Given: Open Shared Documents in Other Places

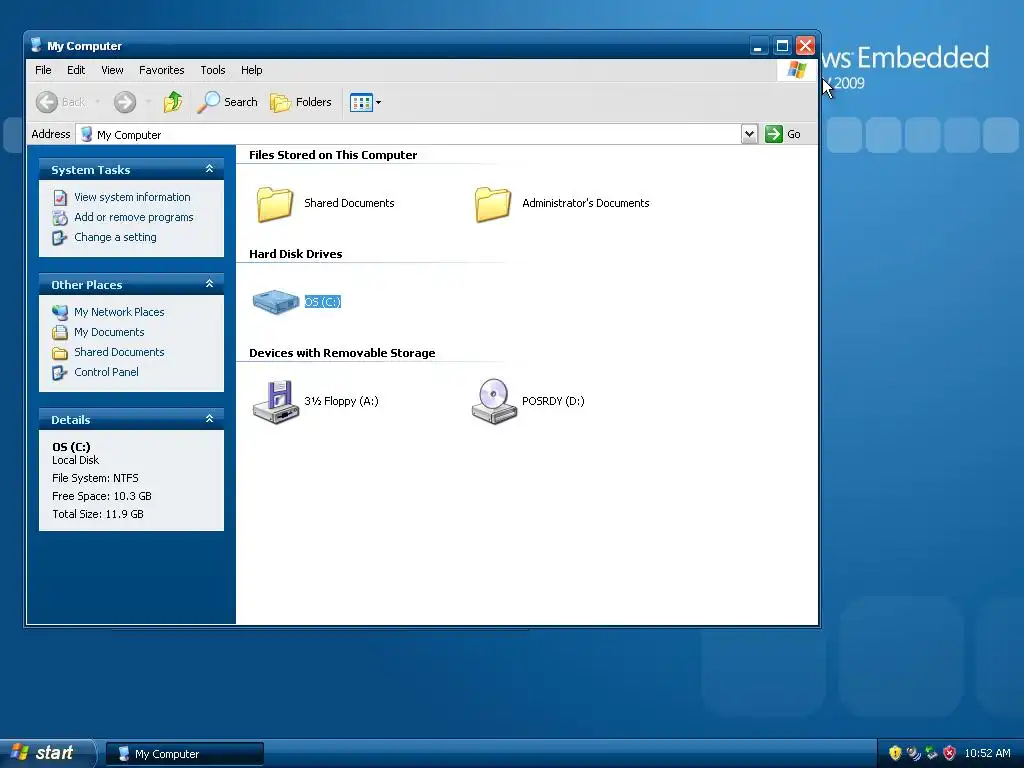Looking at the screenshot, I should tap(119, 352).
